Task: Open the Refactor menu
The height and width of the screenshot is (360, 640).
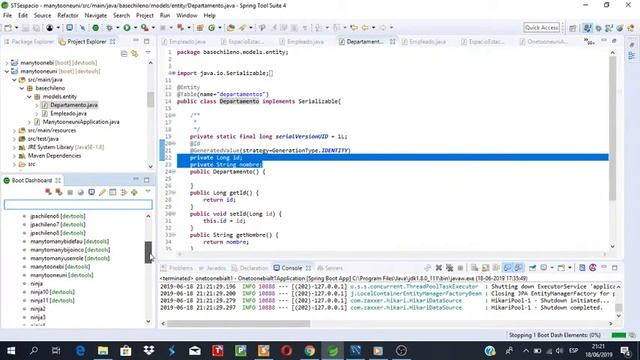Action: click(68, 16)
